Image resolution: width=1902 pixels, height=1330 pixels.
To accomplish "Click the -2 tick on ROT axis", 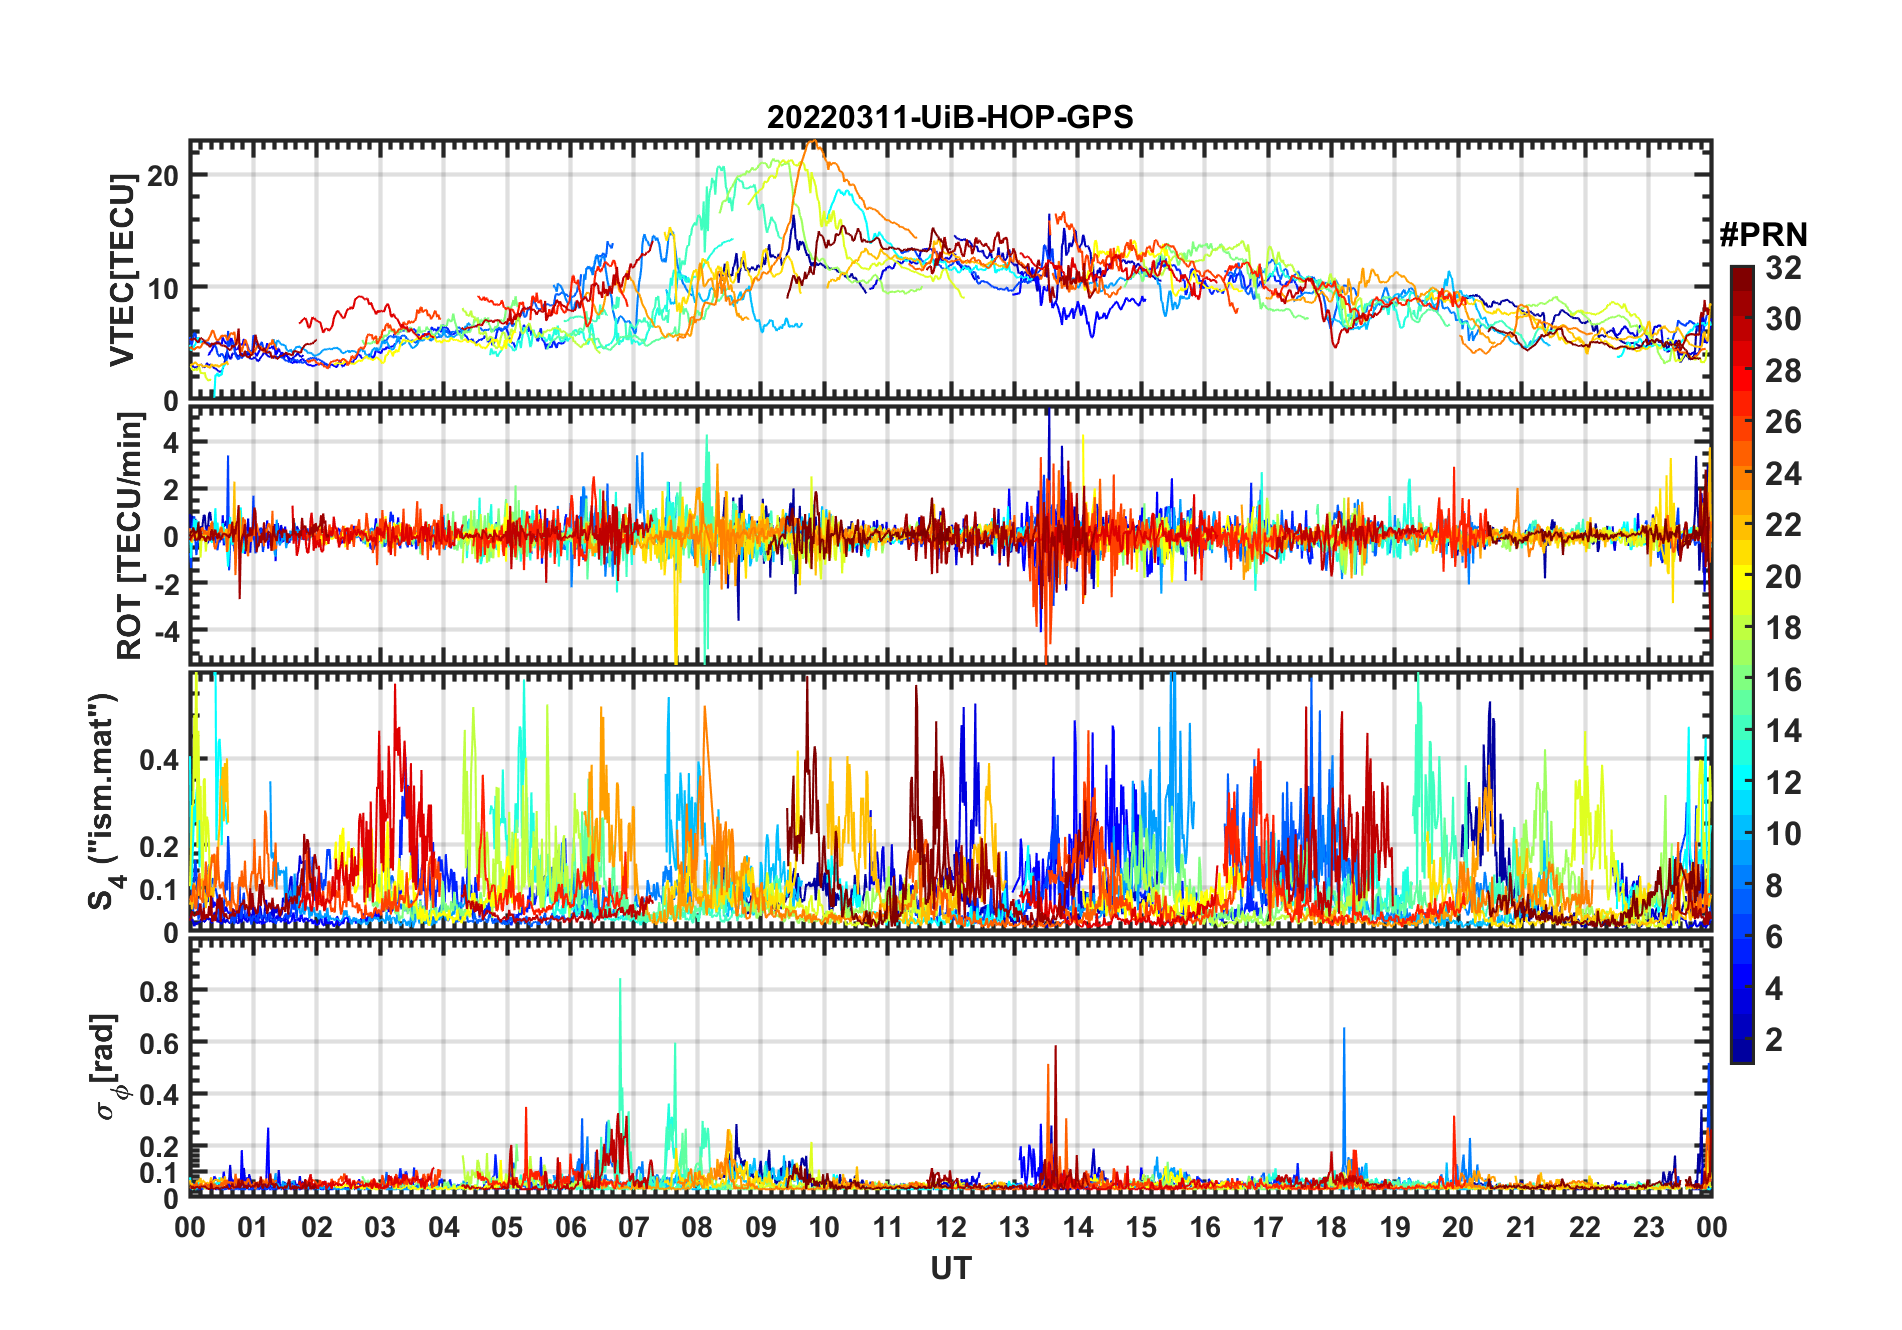I will (x=165, y=584).
